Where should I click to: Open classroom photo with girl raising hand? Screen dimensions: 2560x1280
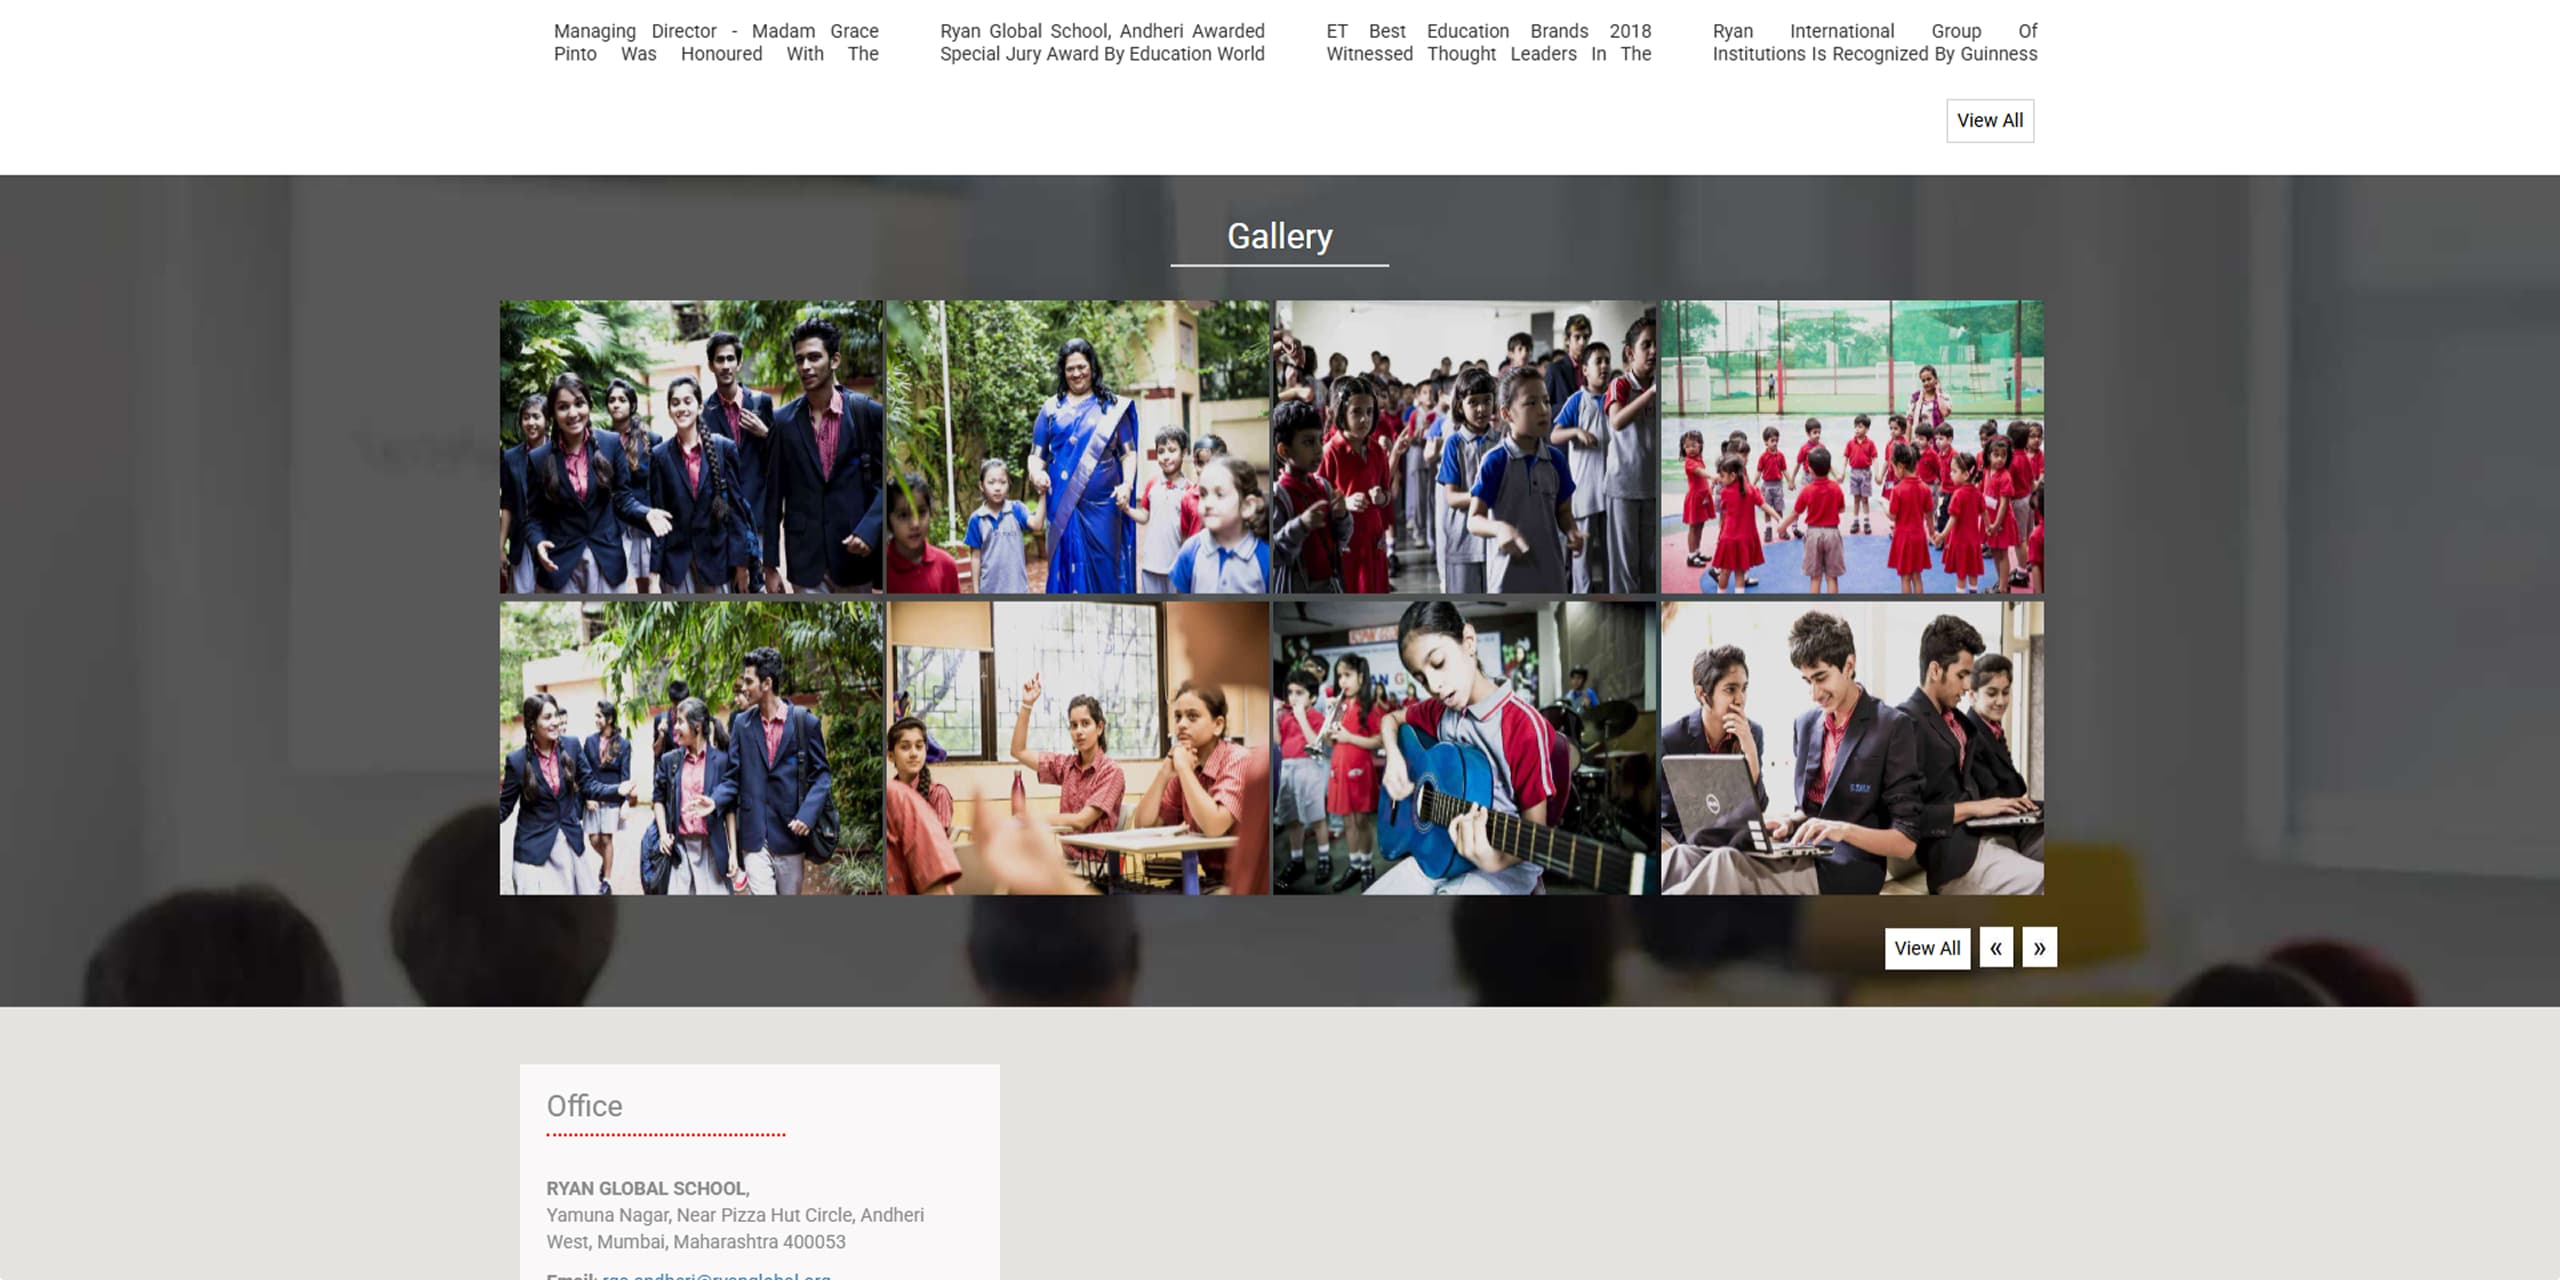click(x=1077, y=748)
